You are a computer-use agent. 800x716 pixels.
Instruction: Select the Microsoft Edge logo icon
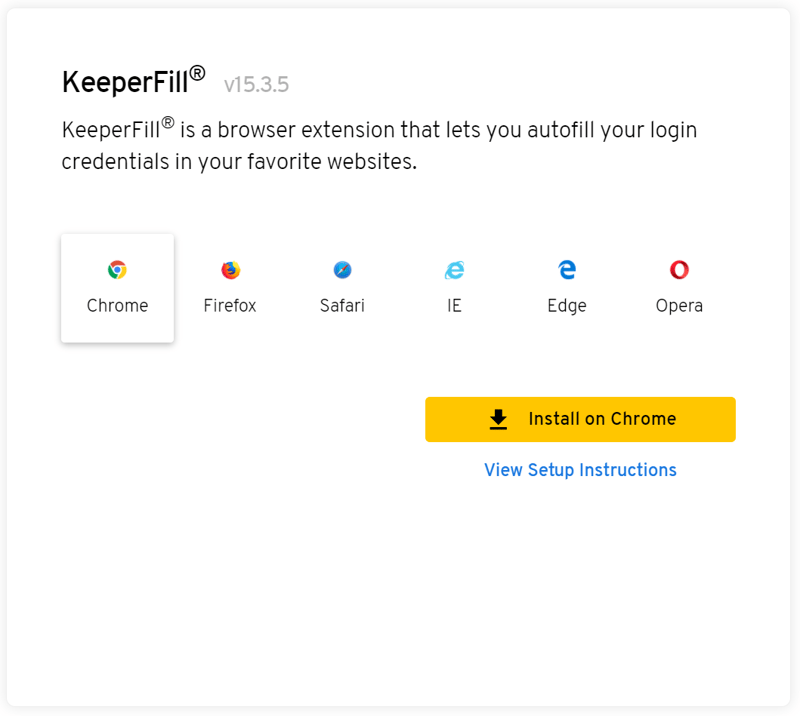567,269
